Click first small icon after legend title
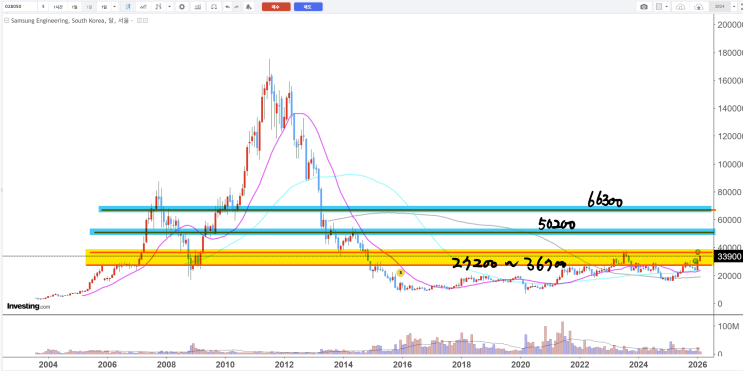Screen dimensions: 743x371 (139, 21)
